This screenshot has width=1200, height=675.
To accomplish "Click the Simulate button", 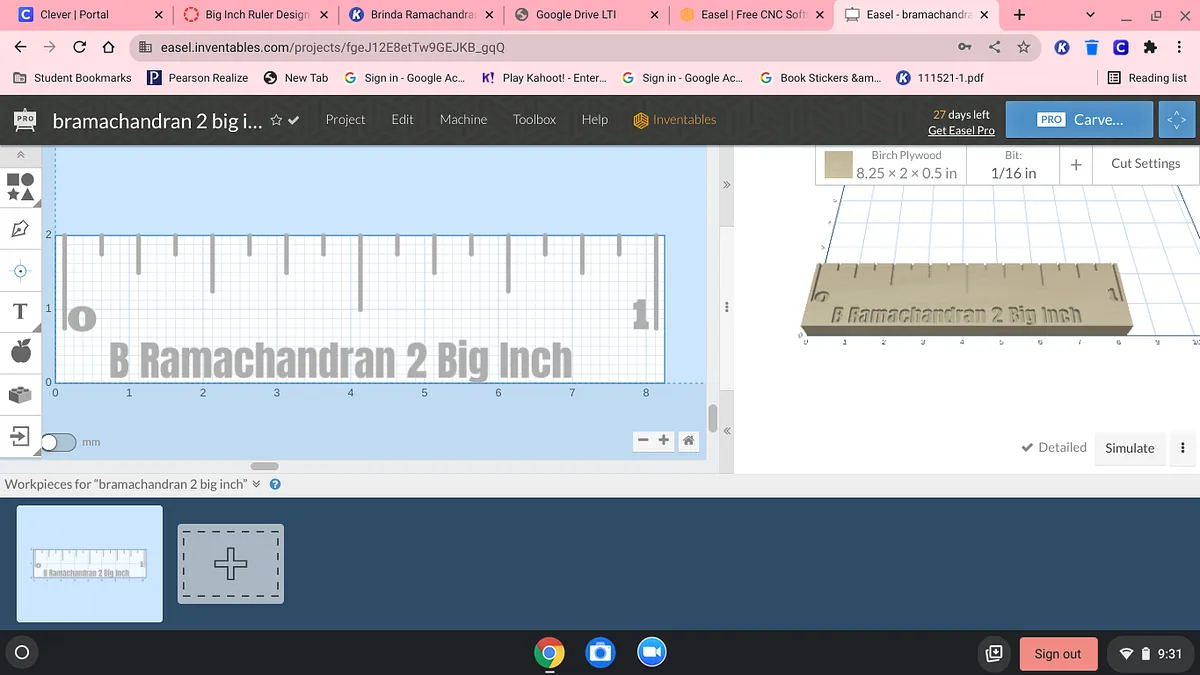I will (1129, 448).
